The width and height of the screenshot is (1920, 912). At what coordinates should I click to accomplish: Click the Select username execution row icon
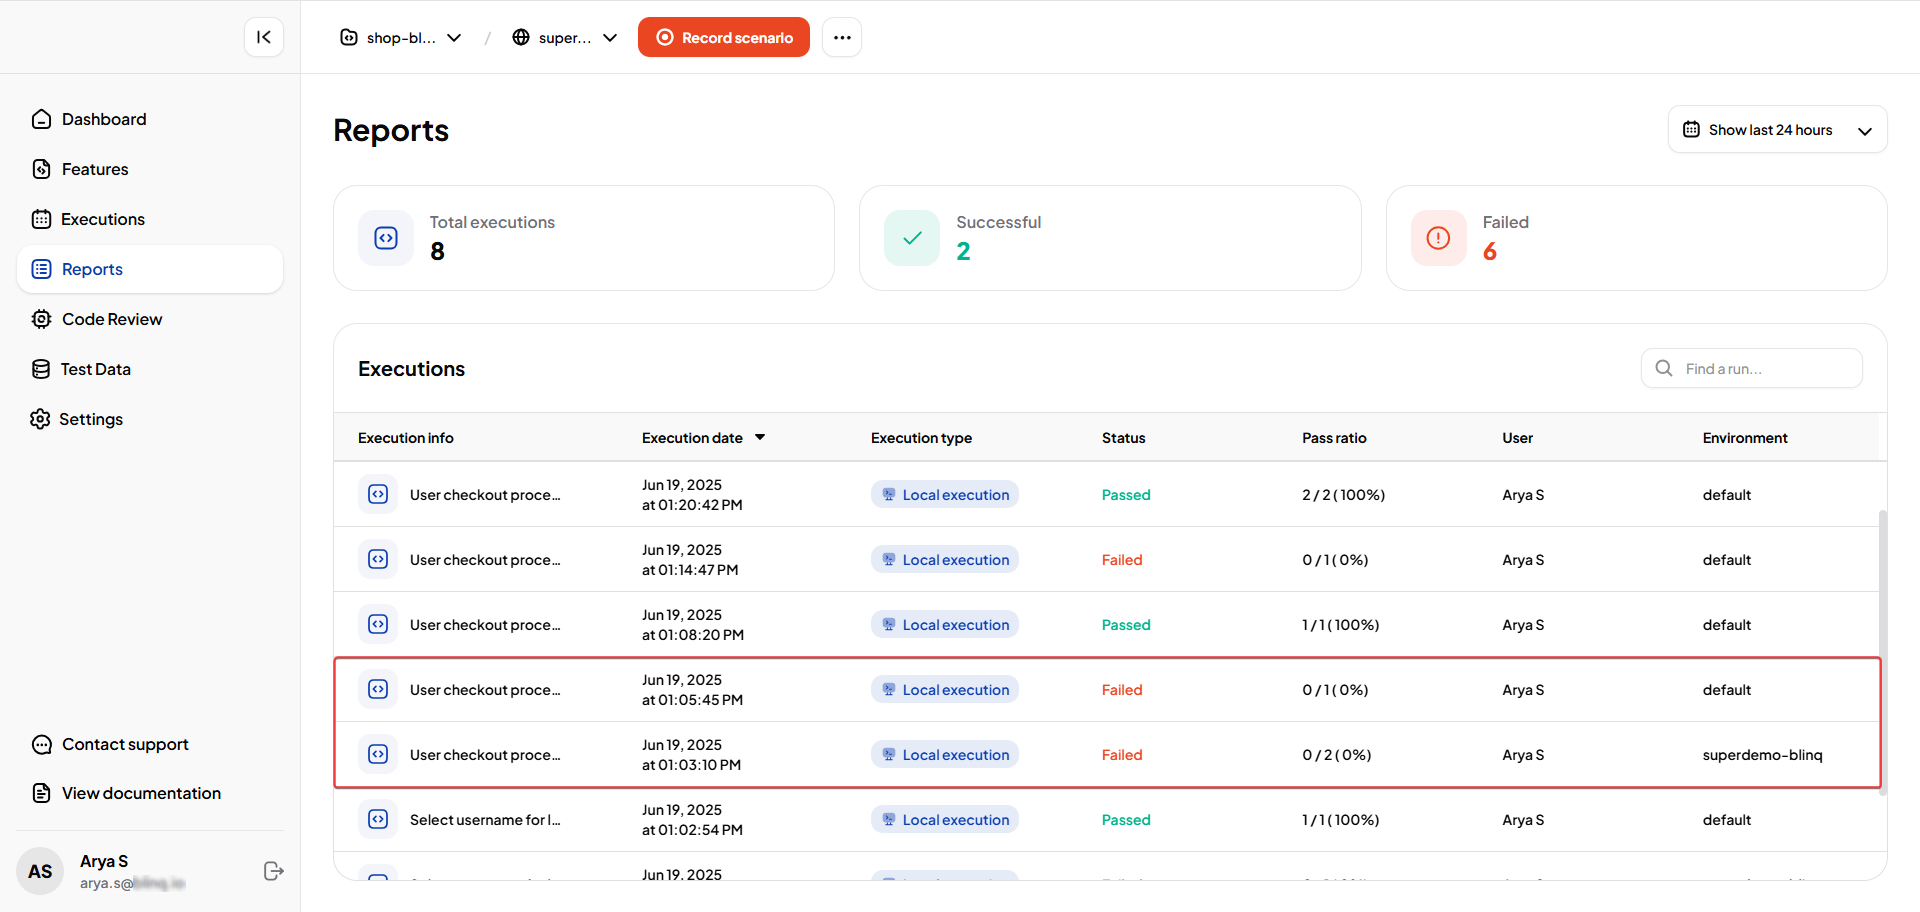click(378, 819)
